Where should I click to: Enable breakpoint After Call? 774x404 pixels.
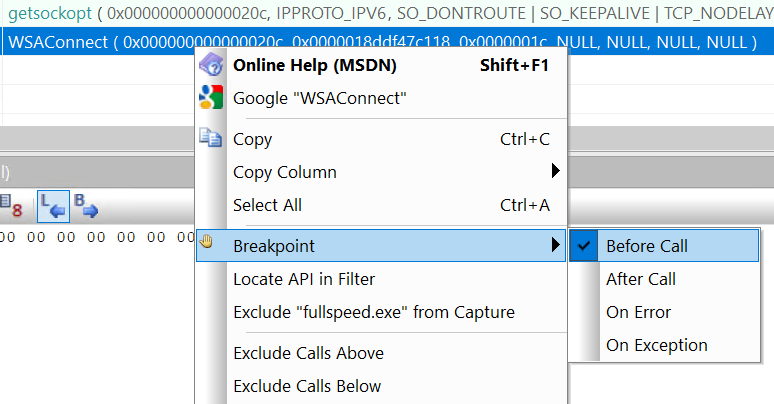[x=640, y=279]
